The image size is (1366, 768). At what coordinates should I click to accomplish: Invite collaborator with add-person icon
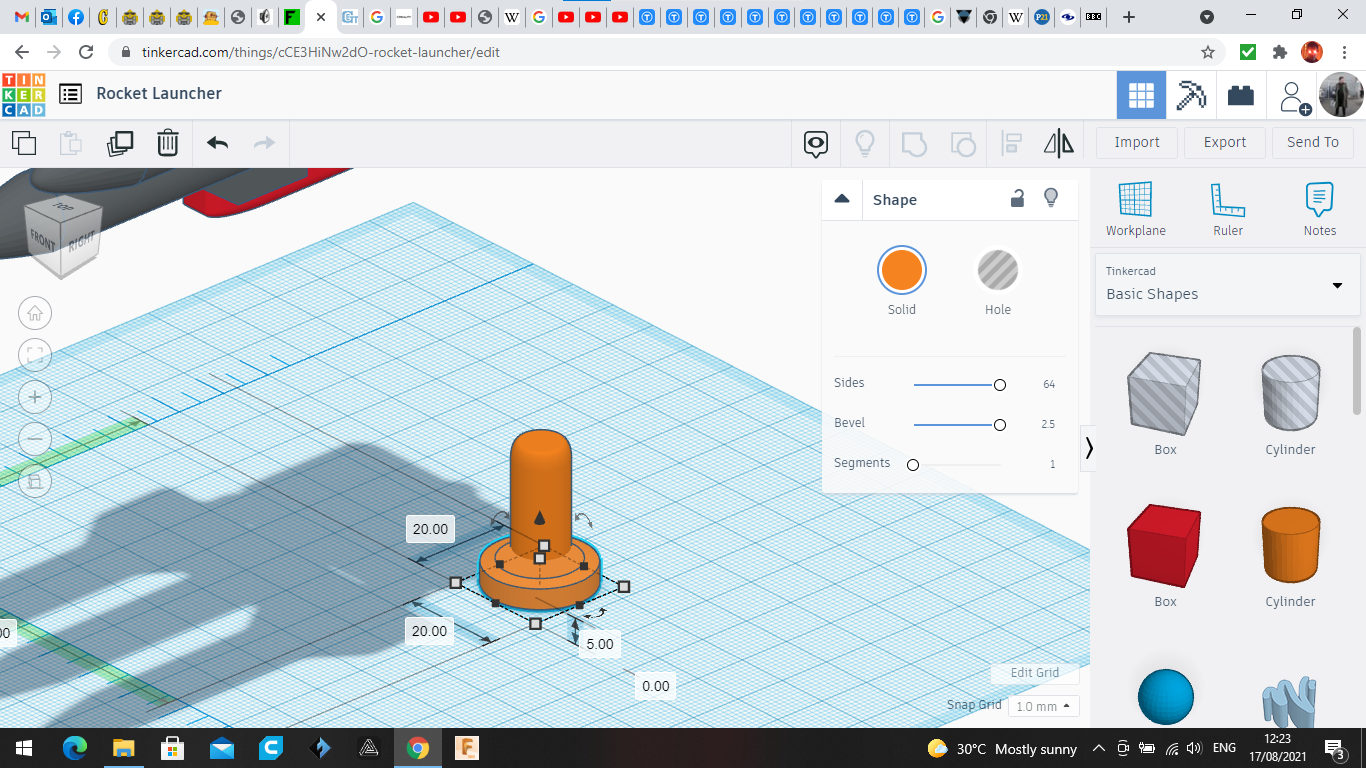[1292, 96]
